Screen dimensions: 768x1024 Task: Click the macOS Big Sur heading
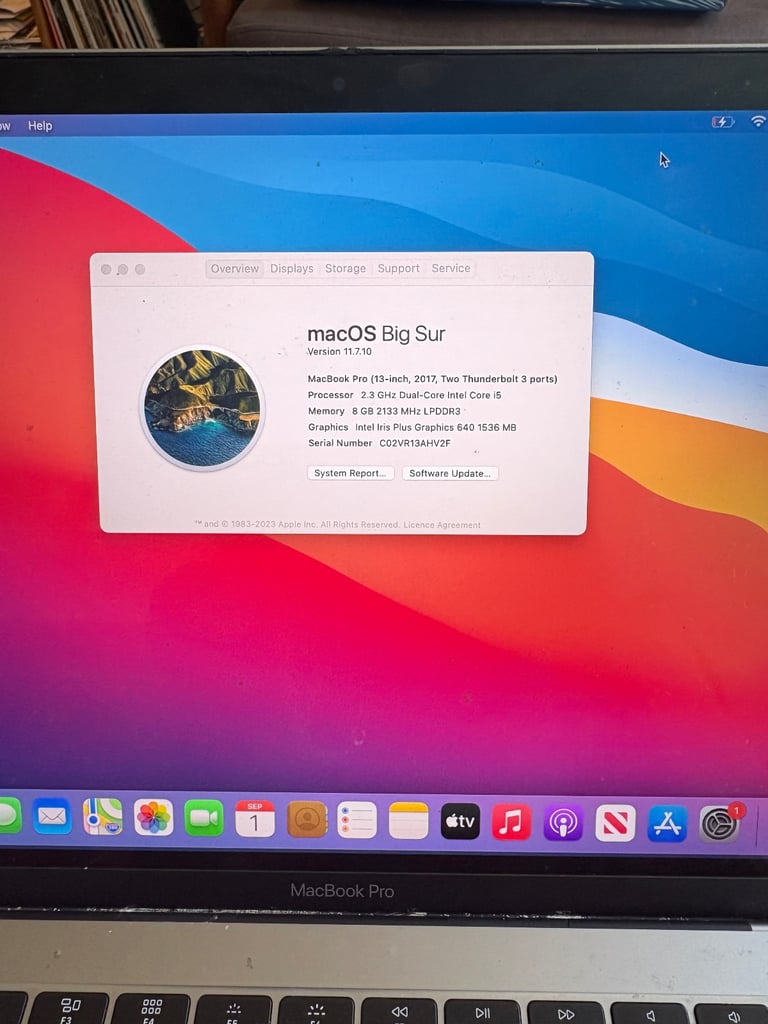[376, 334]
